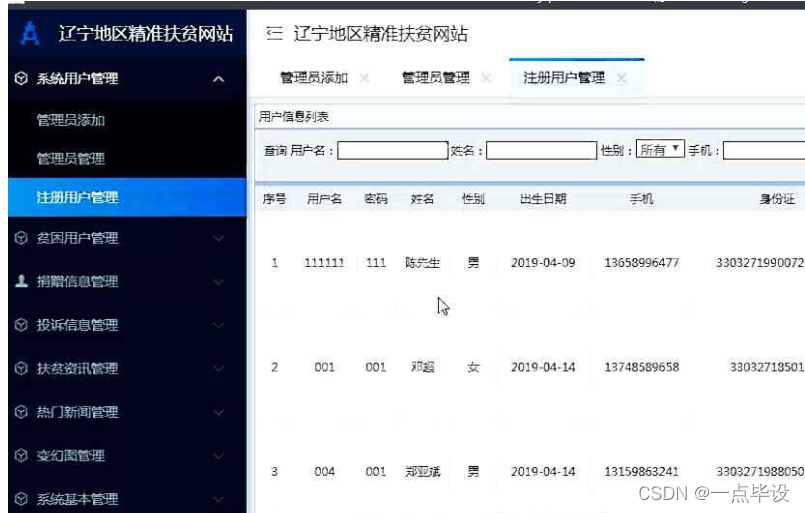Open 管理员添加 in the sidebar
The height and width of the screenshot is (513, 805).
pyautogui.click(x=71, y=120)
